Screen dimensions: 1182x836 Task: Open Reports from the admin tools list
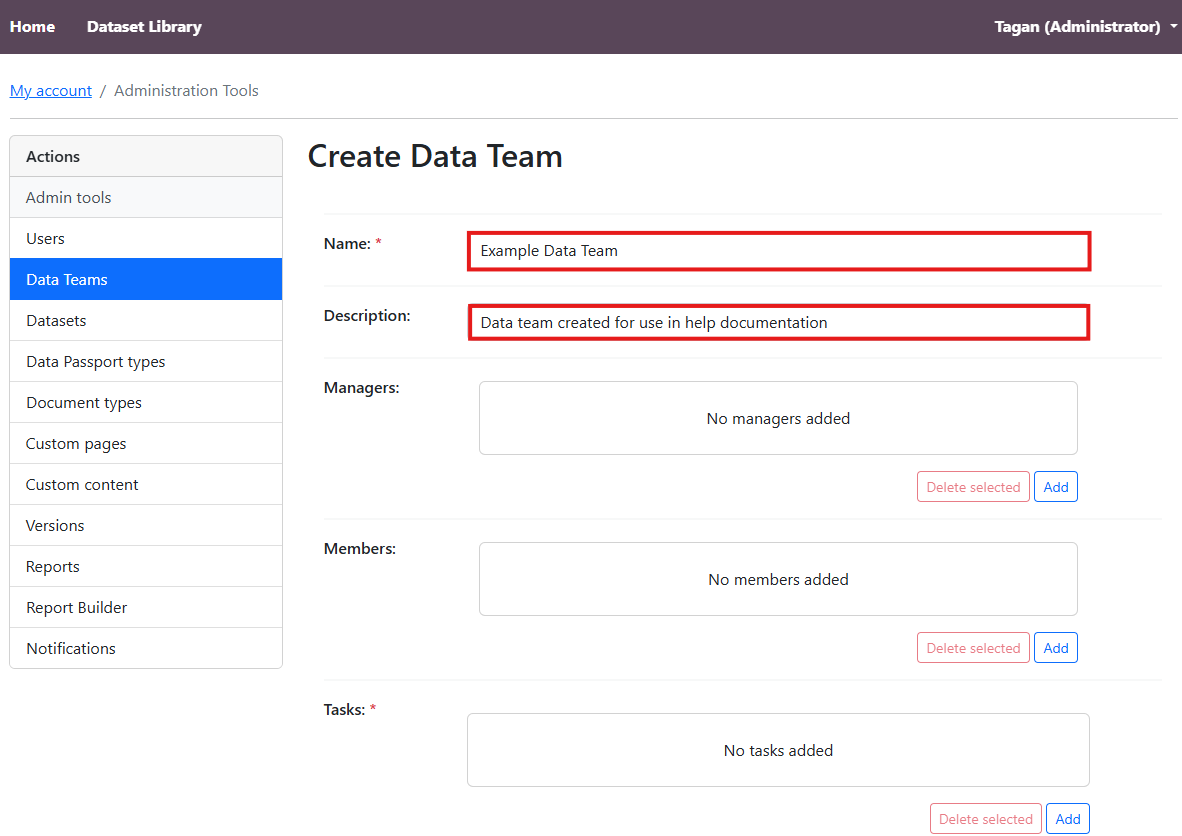click(53, 567)
